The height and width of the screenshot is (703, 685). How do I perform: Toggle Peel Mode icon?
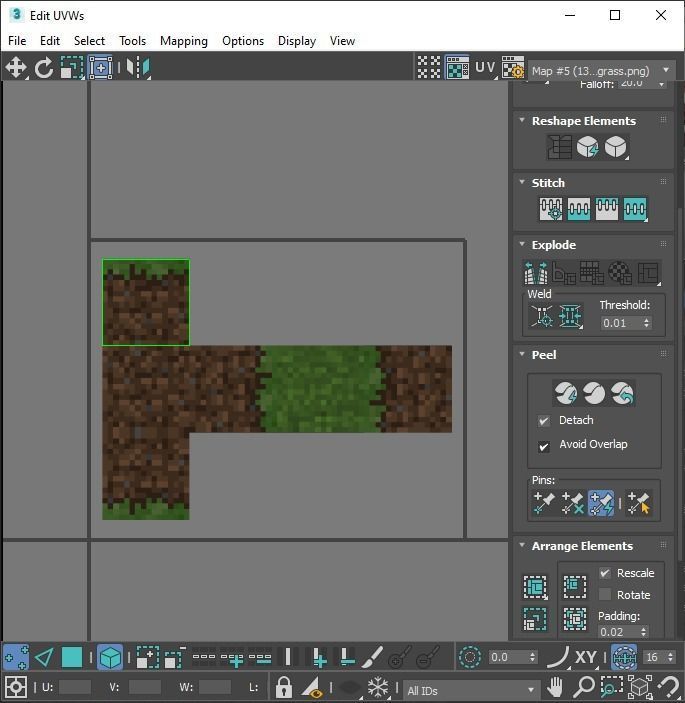pyautogui.click(x=594, y=393)
